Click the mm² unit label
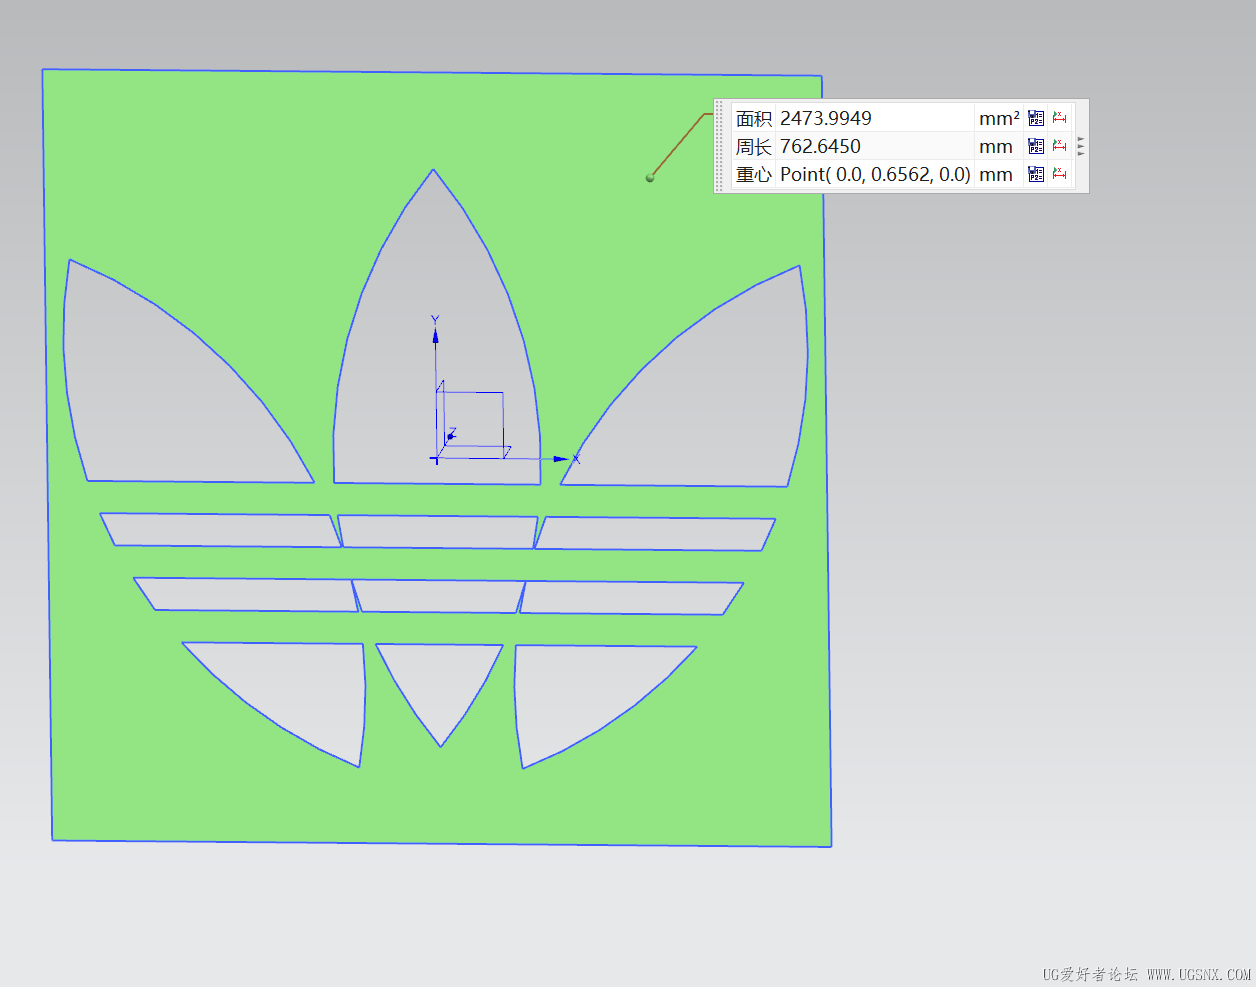 click(x=1000, y=117)
